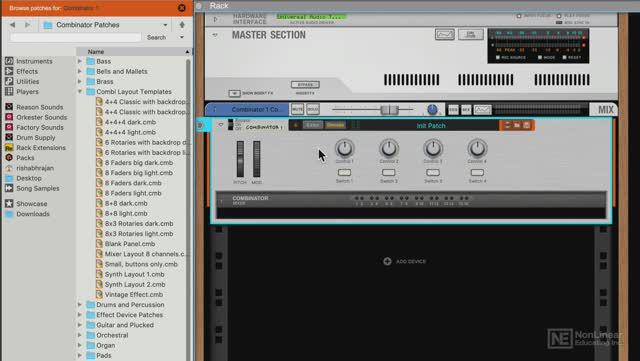
Task: Go back in browser history
Action: coord(12,25)
